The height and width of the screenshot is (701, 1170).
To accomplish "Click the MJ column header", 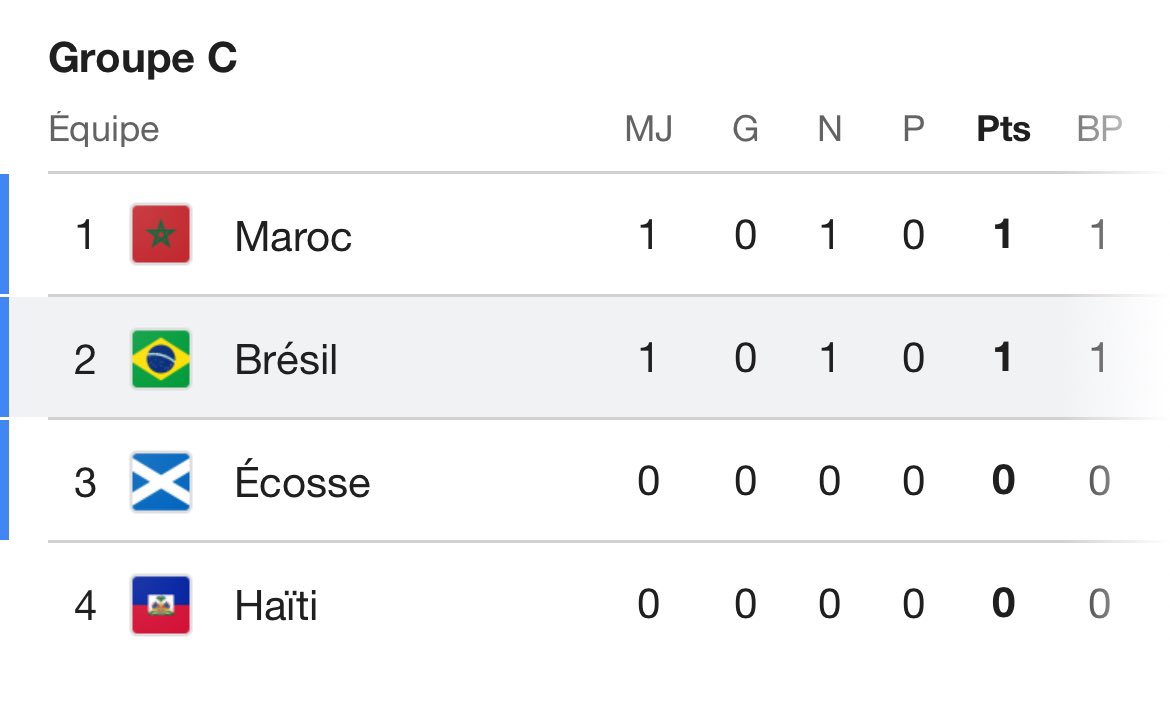I will click(x=648, y=129).
